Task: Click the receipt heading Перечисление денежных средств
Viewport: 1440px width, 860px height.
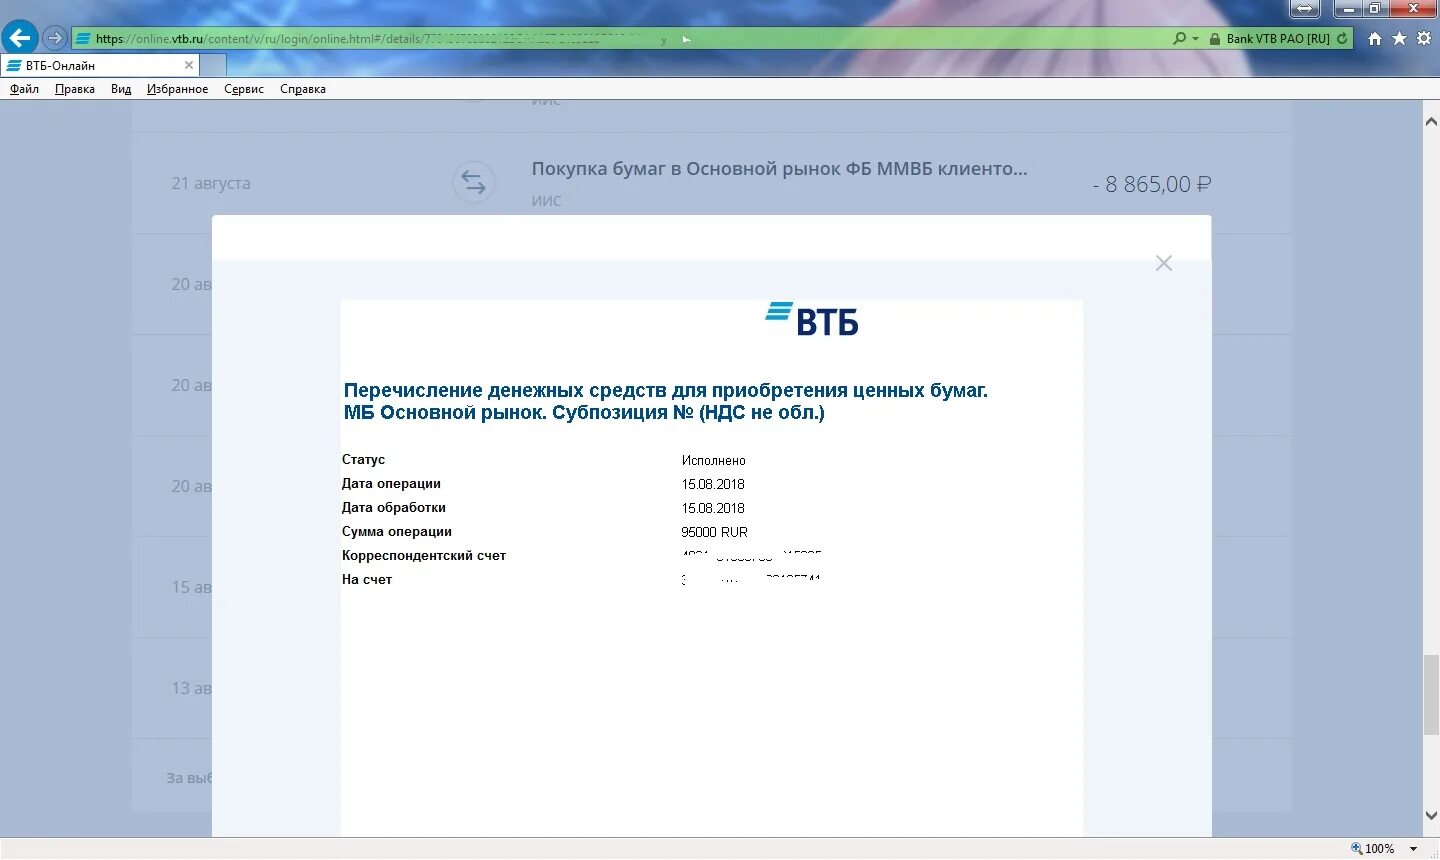Action: (x=666, y=401)
